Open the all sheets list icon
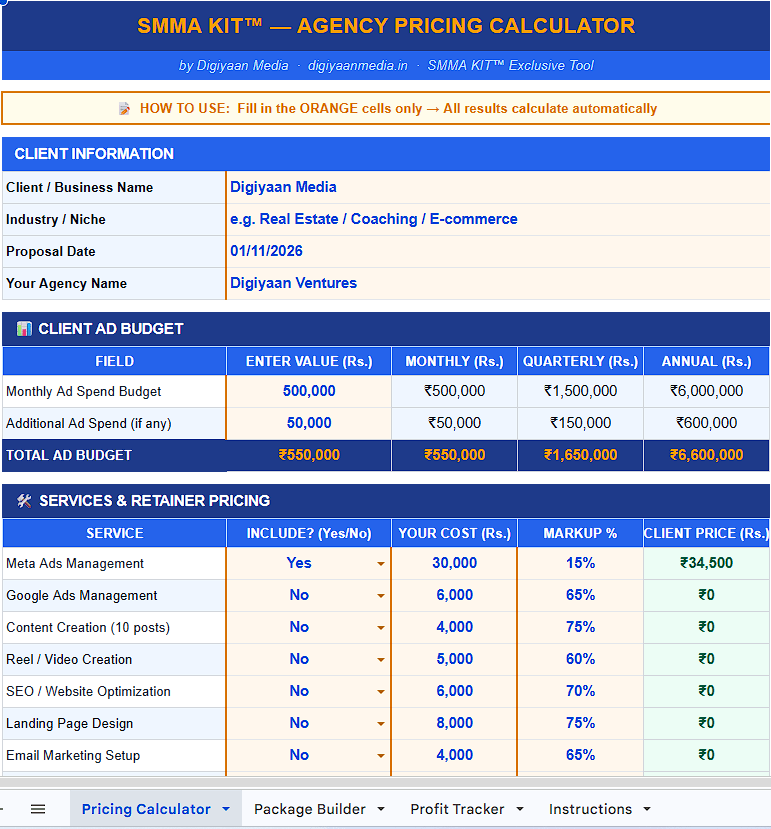 point(38,809)
